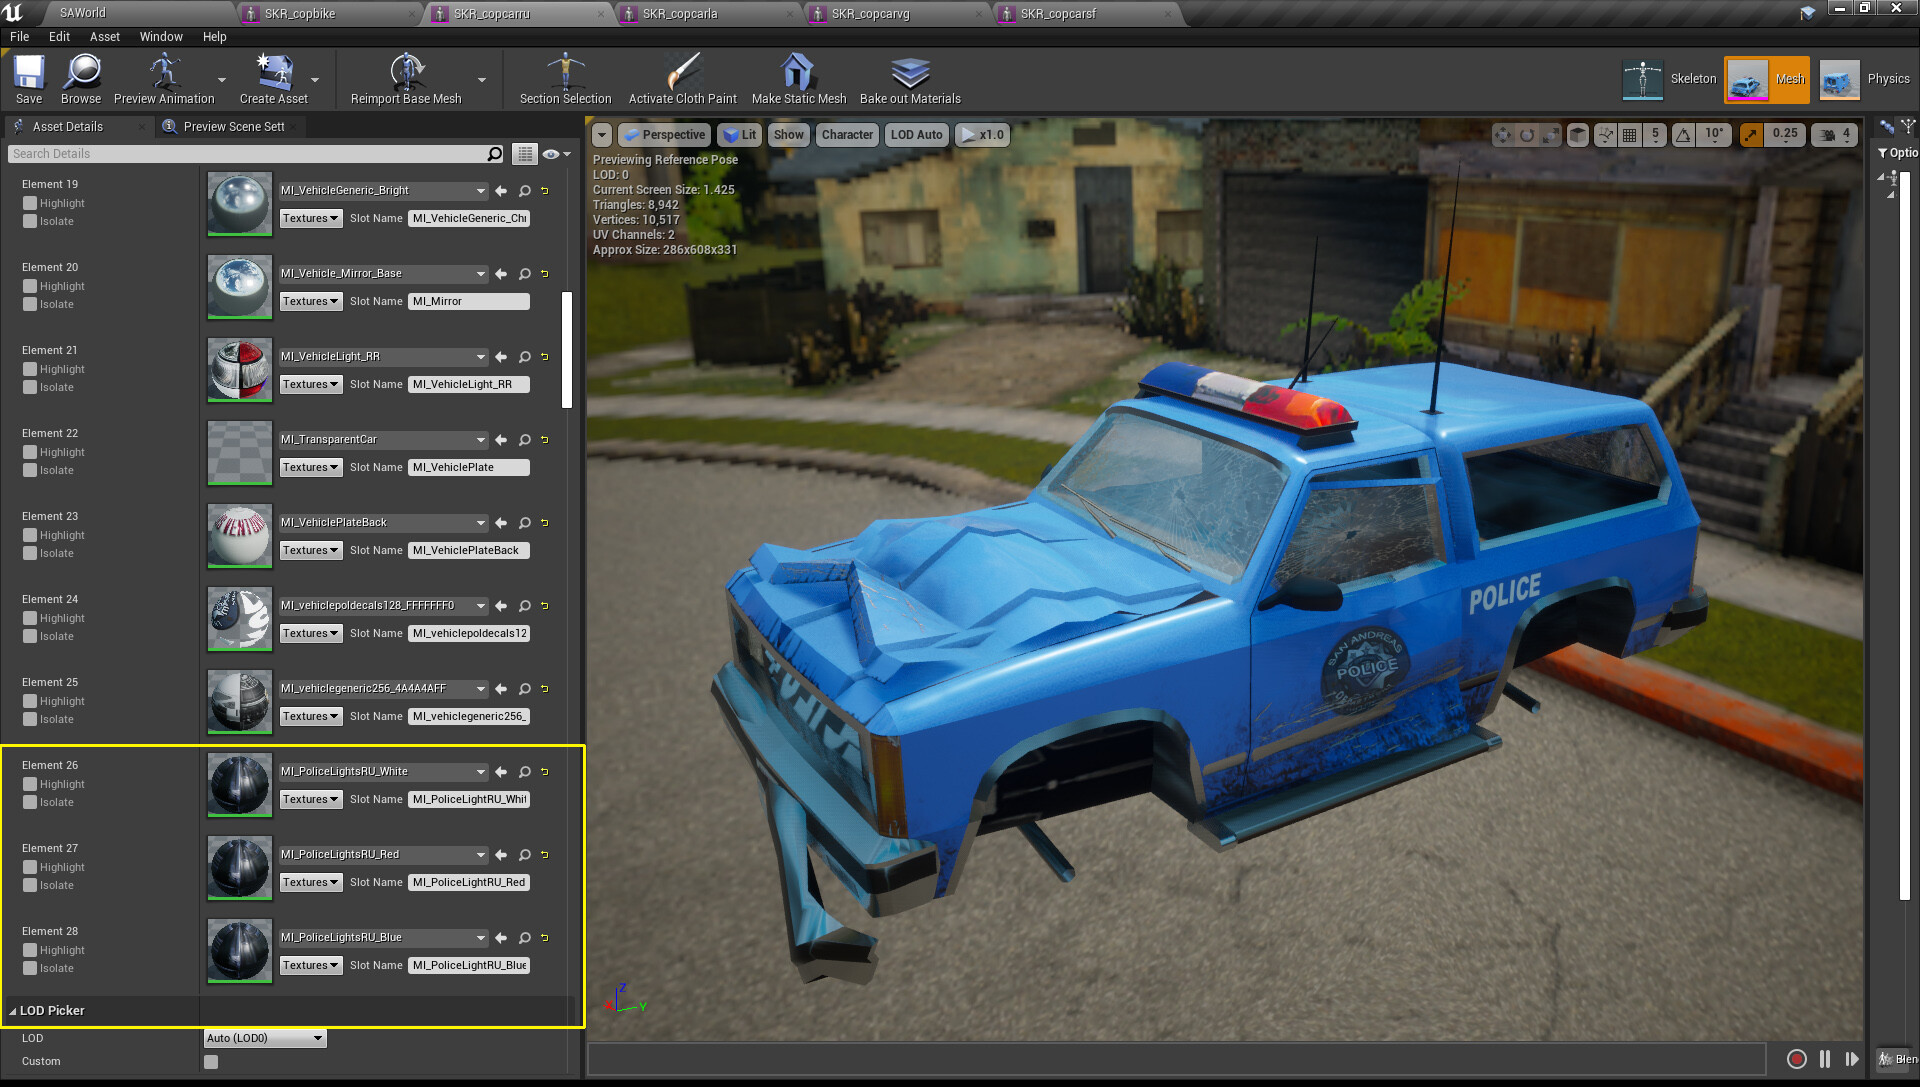Screen dimensions: 1920x1087
Task: Open the Window menu
Action: (161, 37)
